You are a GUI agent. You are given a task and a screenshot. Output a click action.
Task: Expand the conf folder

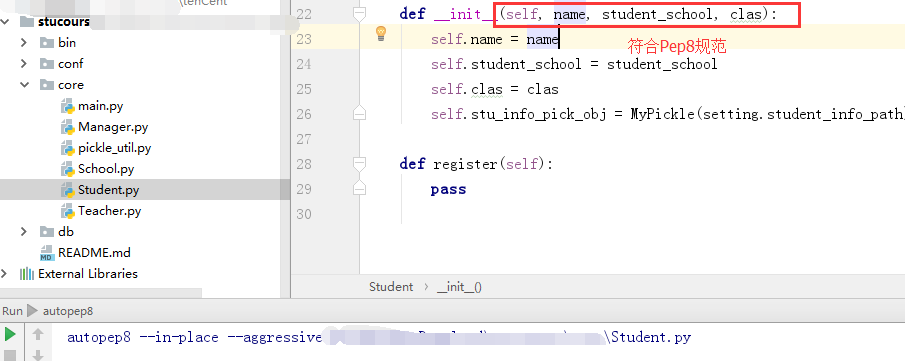[x=24, y=64]
